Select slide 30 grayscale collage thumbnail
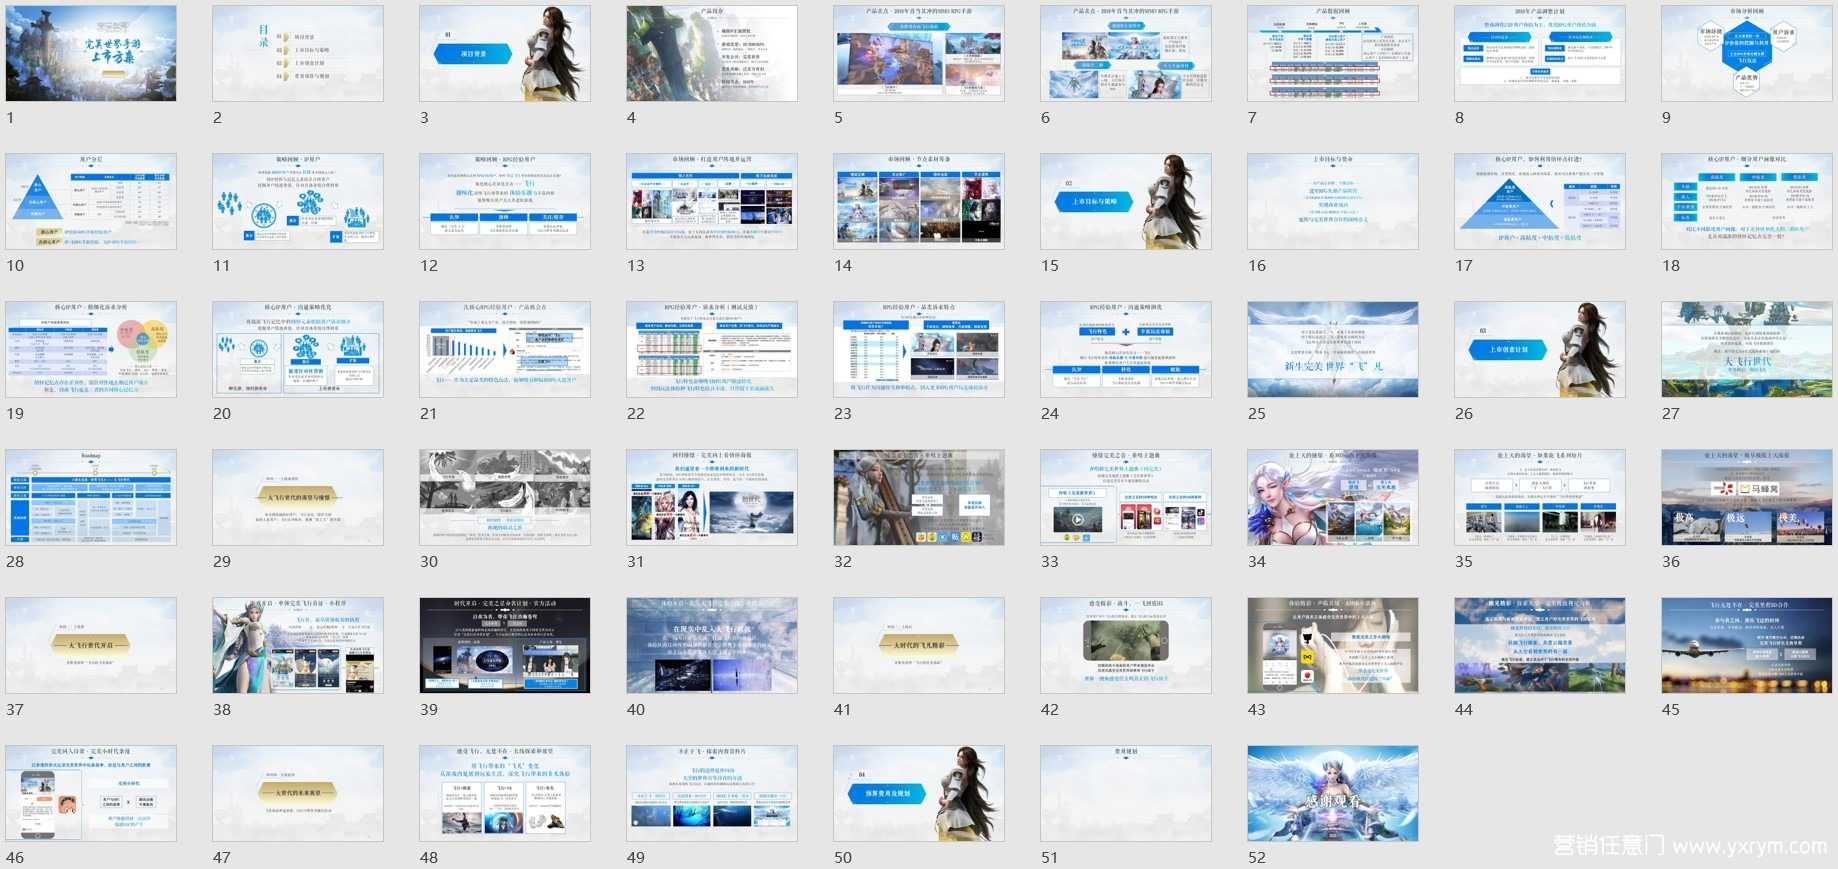The width and height of the screenshot is (1838, 869). click(x=505, y=497)
